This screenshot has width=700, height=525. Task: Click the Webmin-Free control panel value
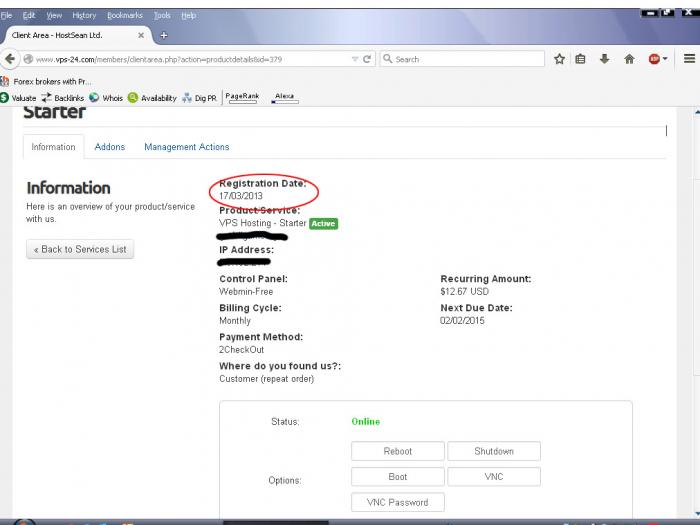point(246,292)
